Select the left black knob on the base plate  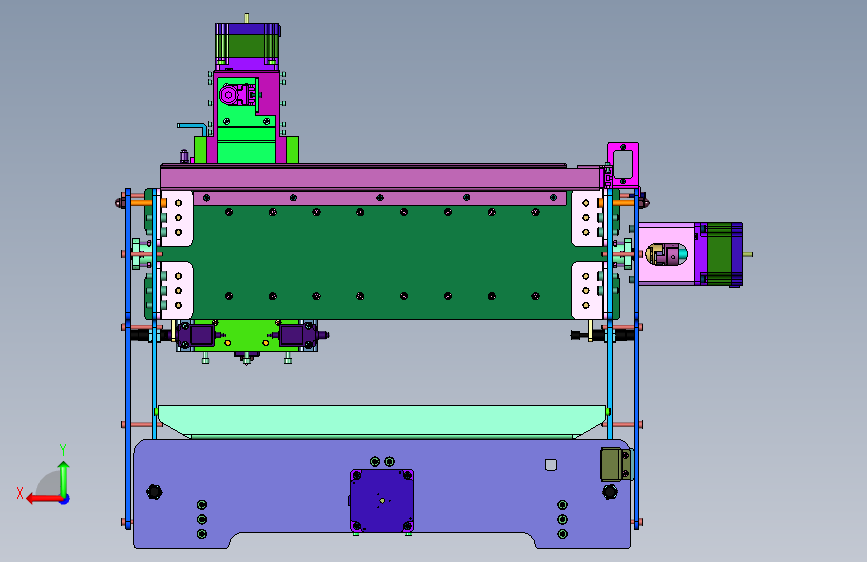click(x=154, y=491)
